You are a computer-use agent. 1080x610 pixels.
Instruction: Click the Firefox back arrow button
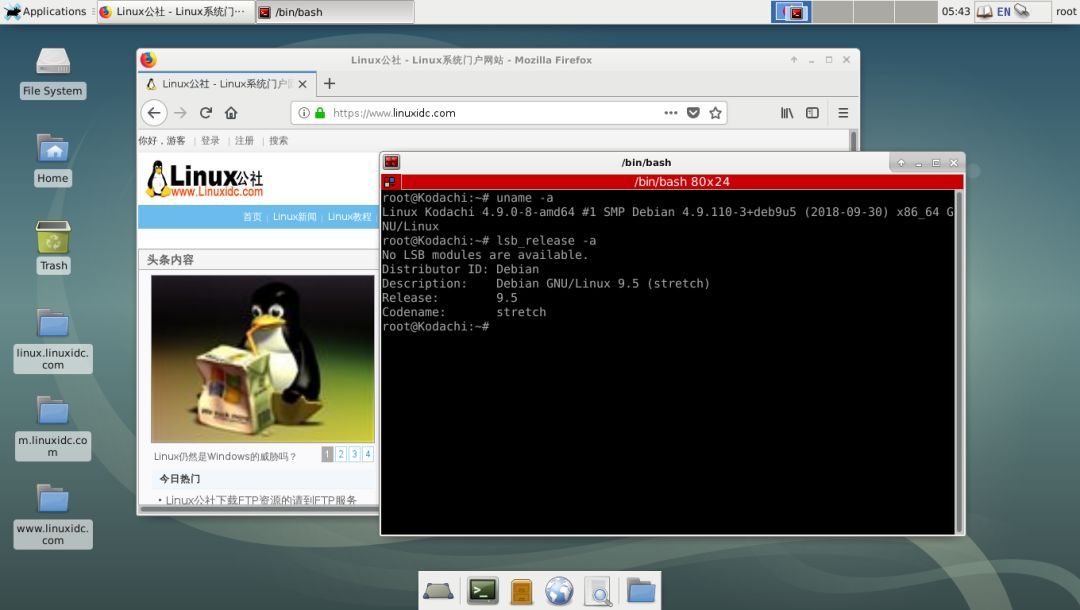[154, 113]
